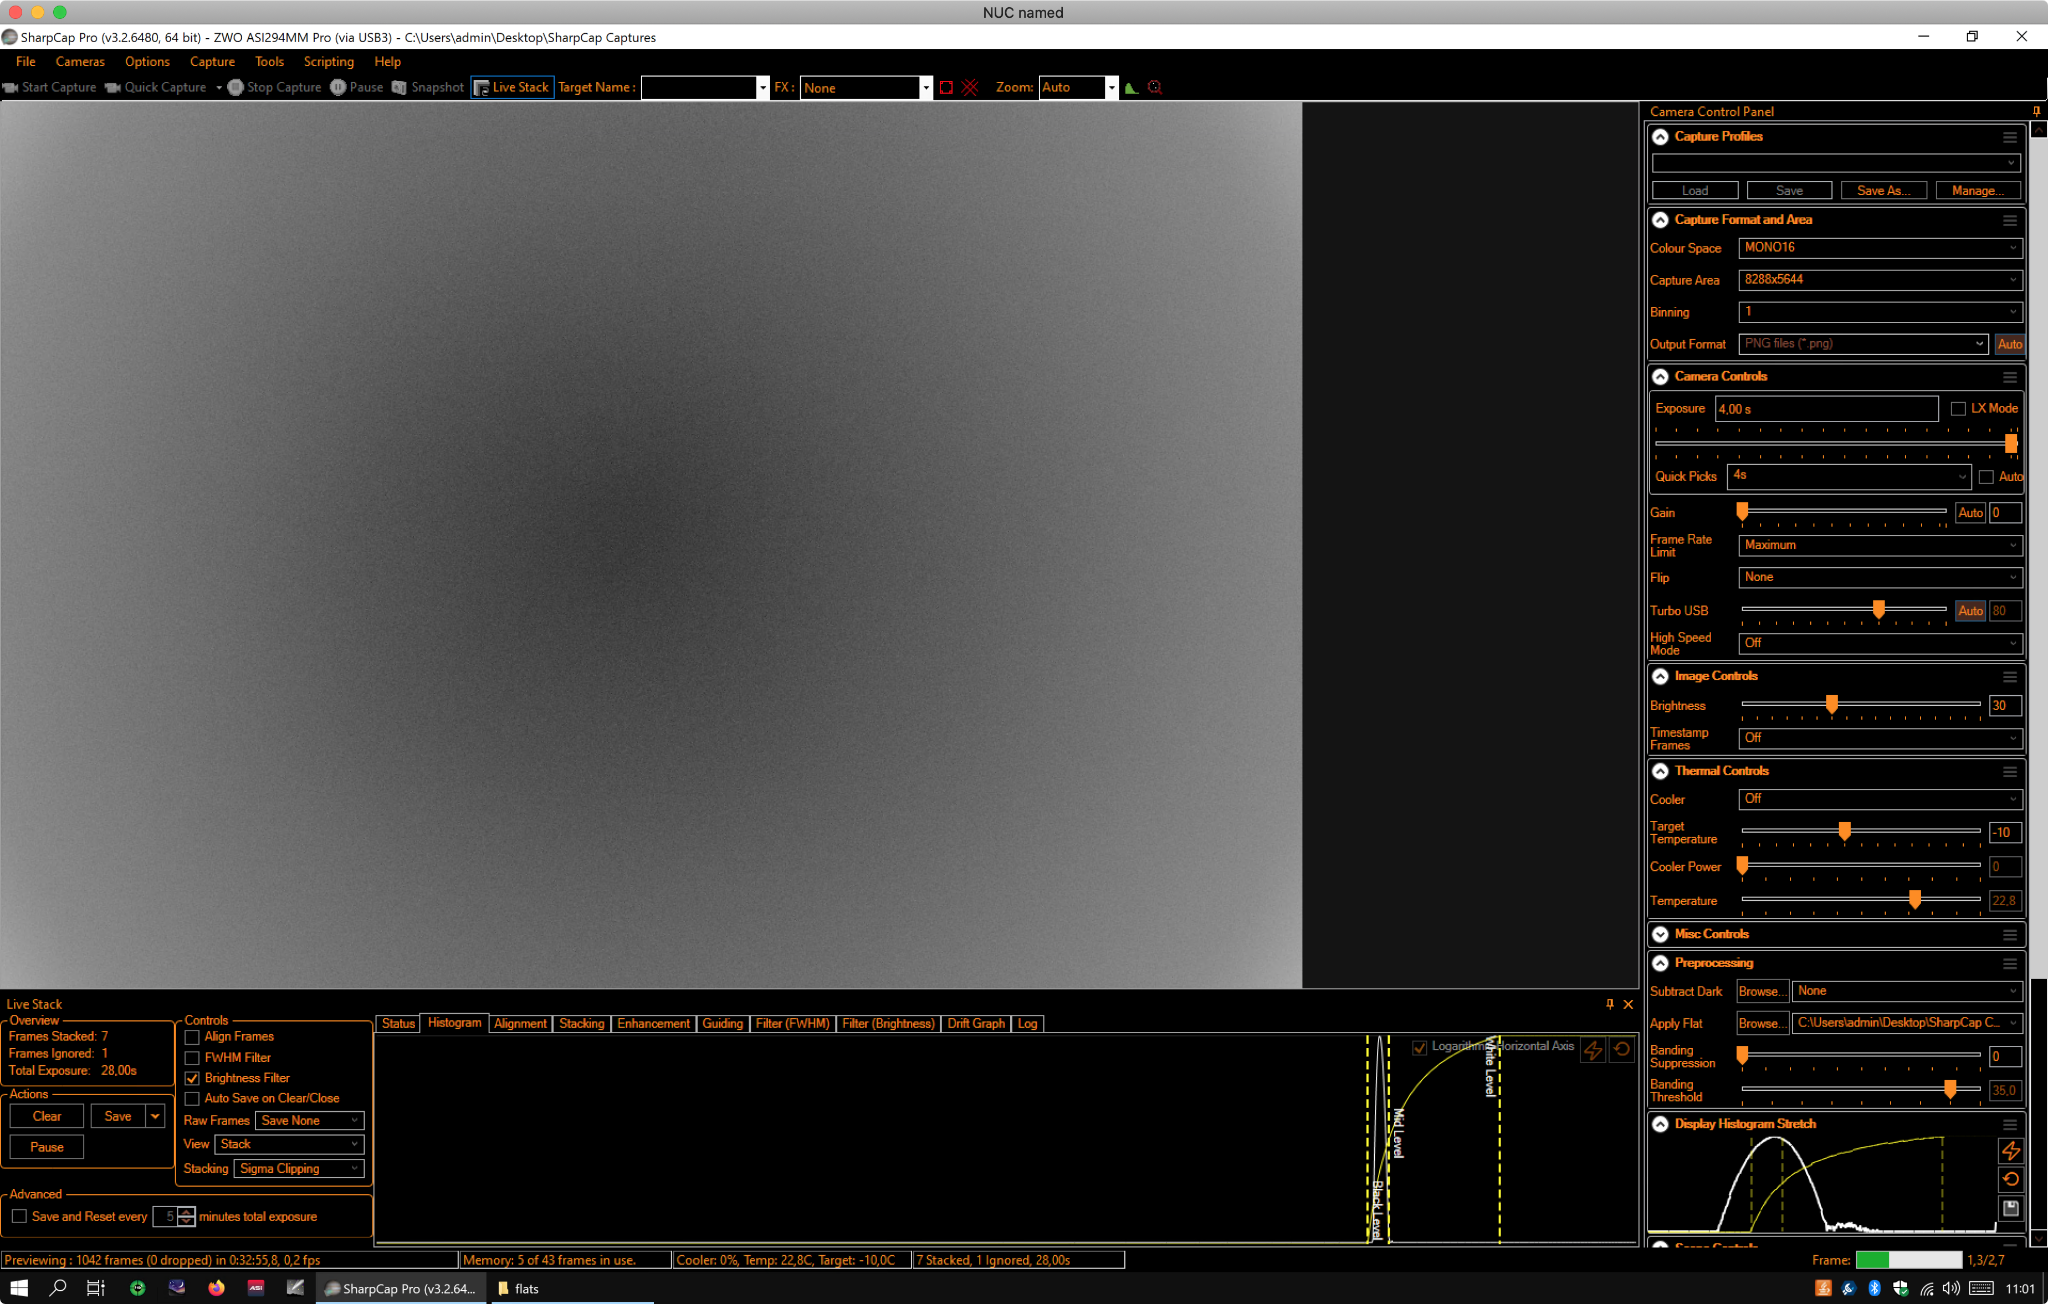2048x1304 pixels.
Task: Click the Stop Capture icon
Action: (x=236, y=88)
